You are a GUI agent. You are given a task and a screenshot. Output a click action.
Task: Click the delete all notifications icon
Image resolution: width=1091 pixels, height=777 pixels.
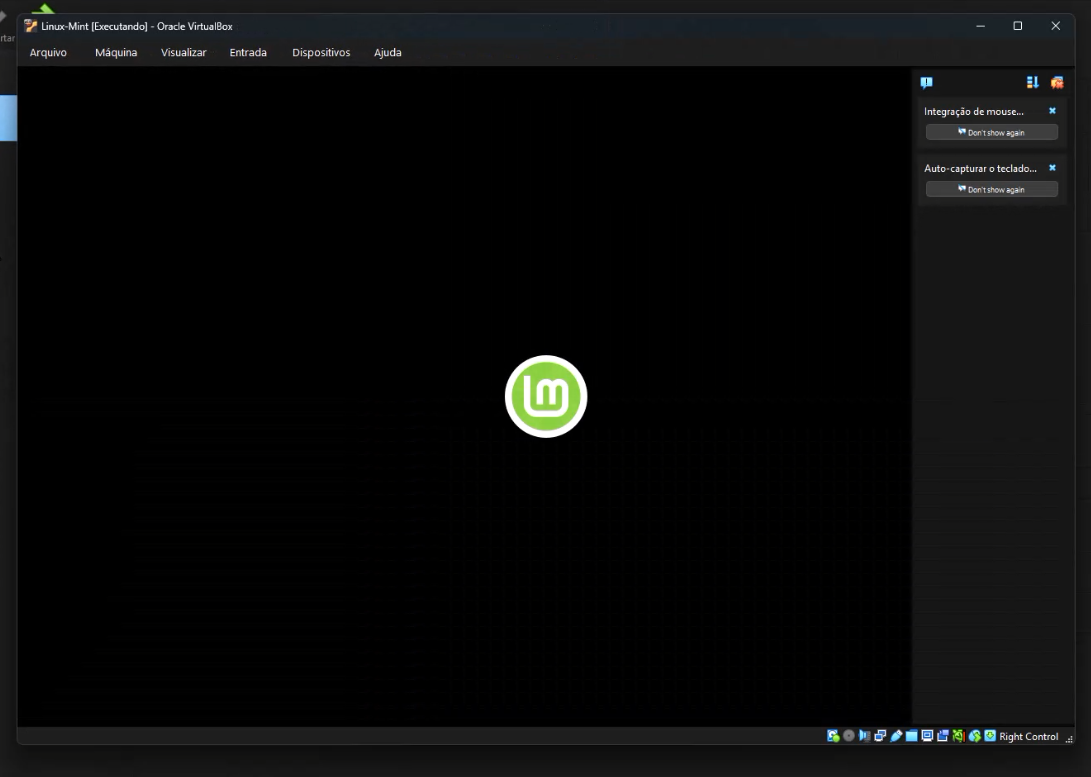tap(1057, 82)
